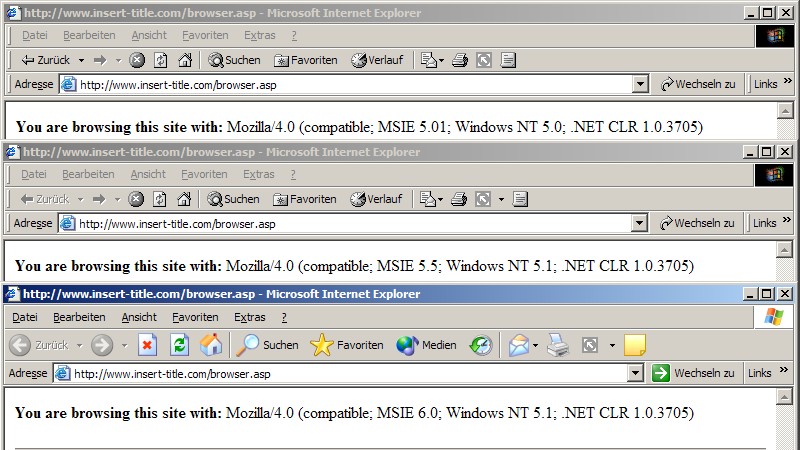Open mail dropdown arrow in IE 5.5 window
The width and height of the screenshot is (800, 450).
(440, 199)
